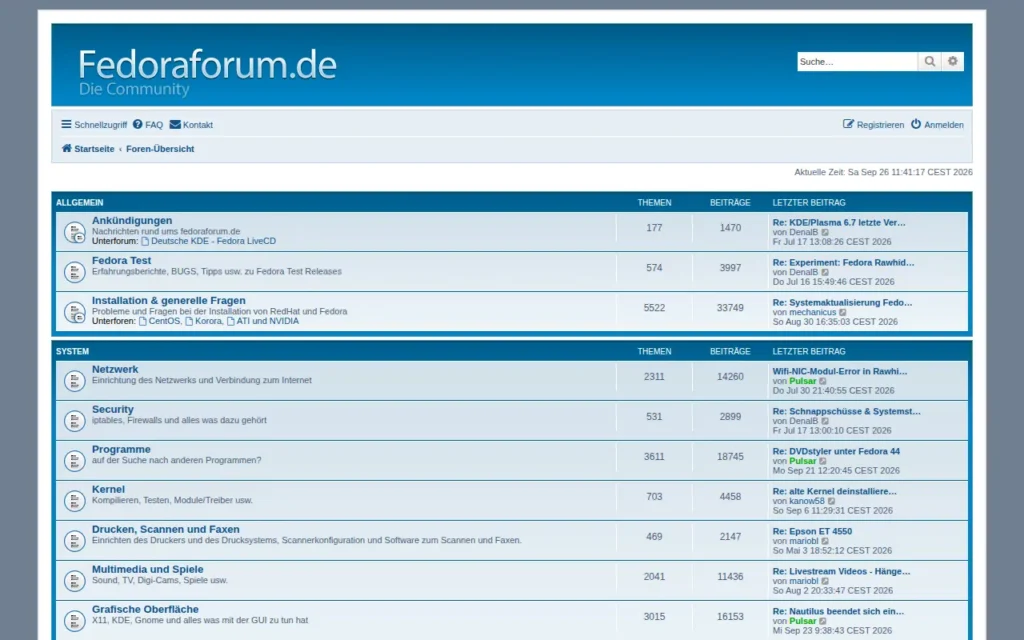Open the ALLGEMEIN category header
The image size is (1024, 640).
click(x=80, y=202)
